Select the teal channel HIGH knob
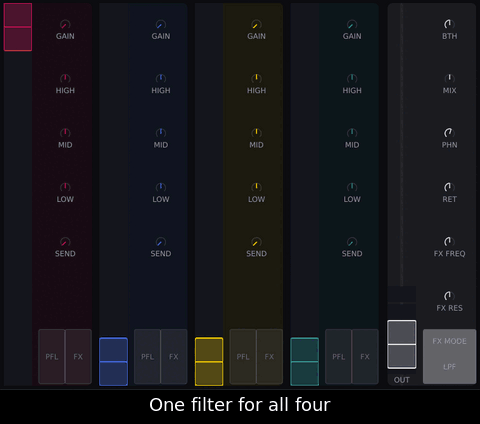480x424 pixels. 352,79
